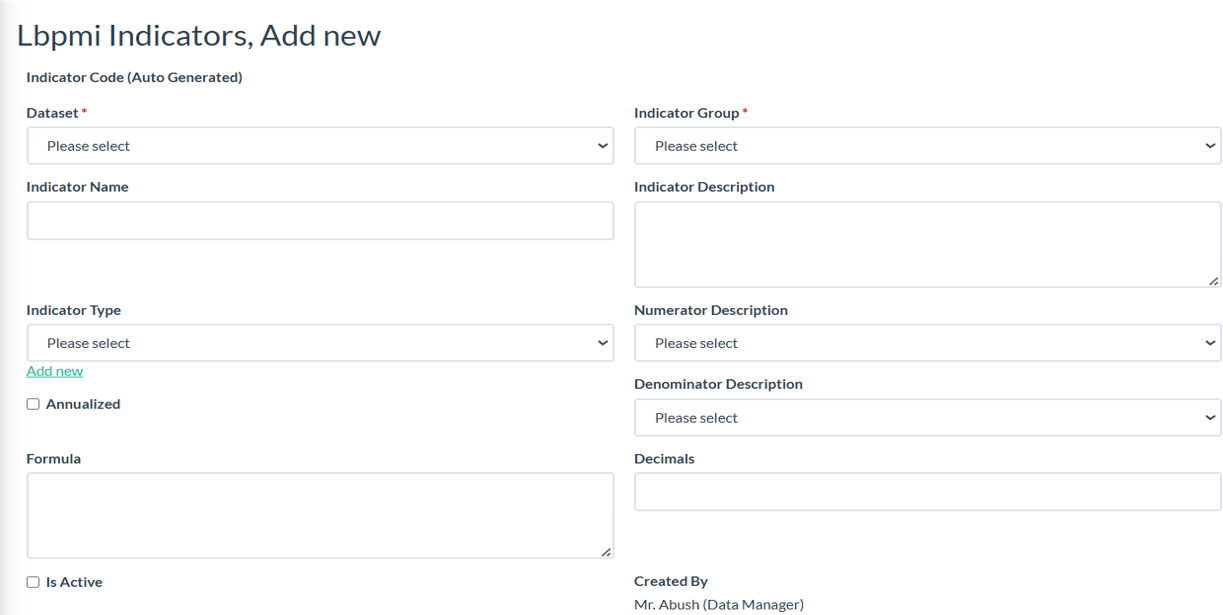Expand the Indicator Group dropdown
Image resolution: width=1223 pixels, height=615 pixels.
click(x=927, y=146)
